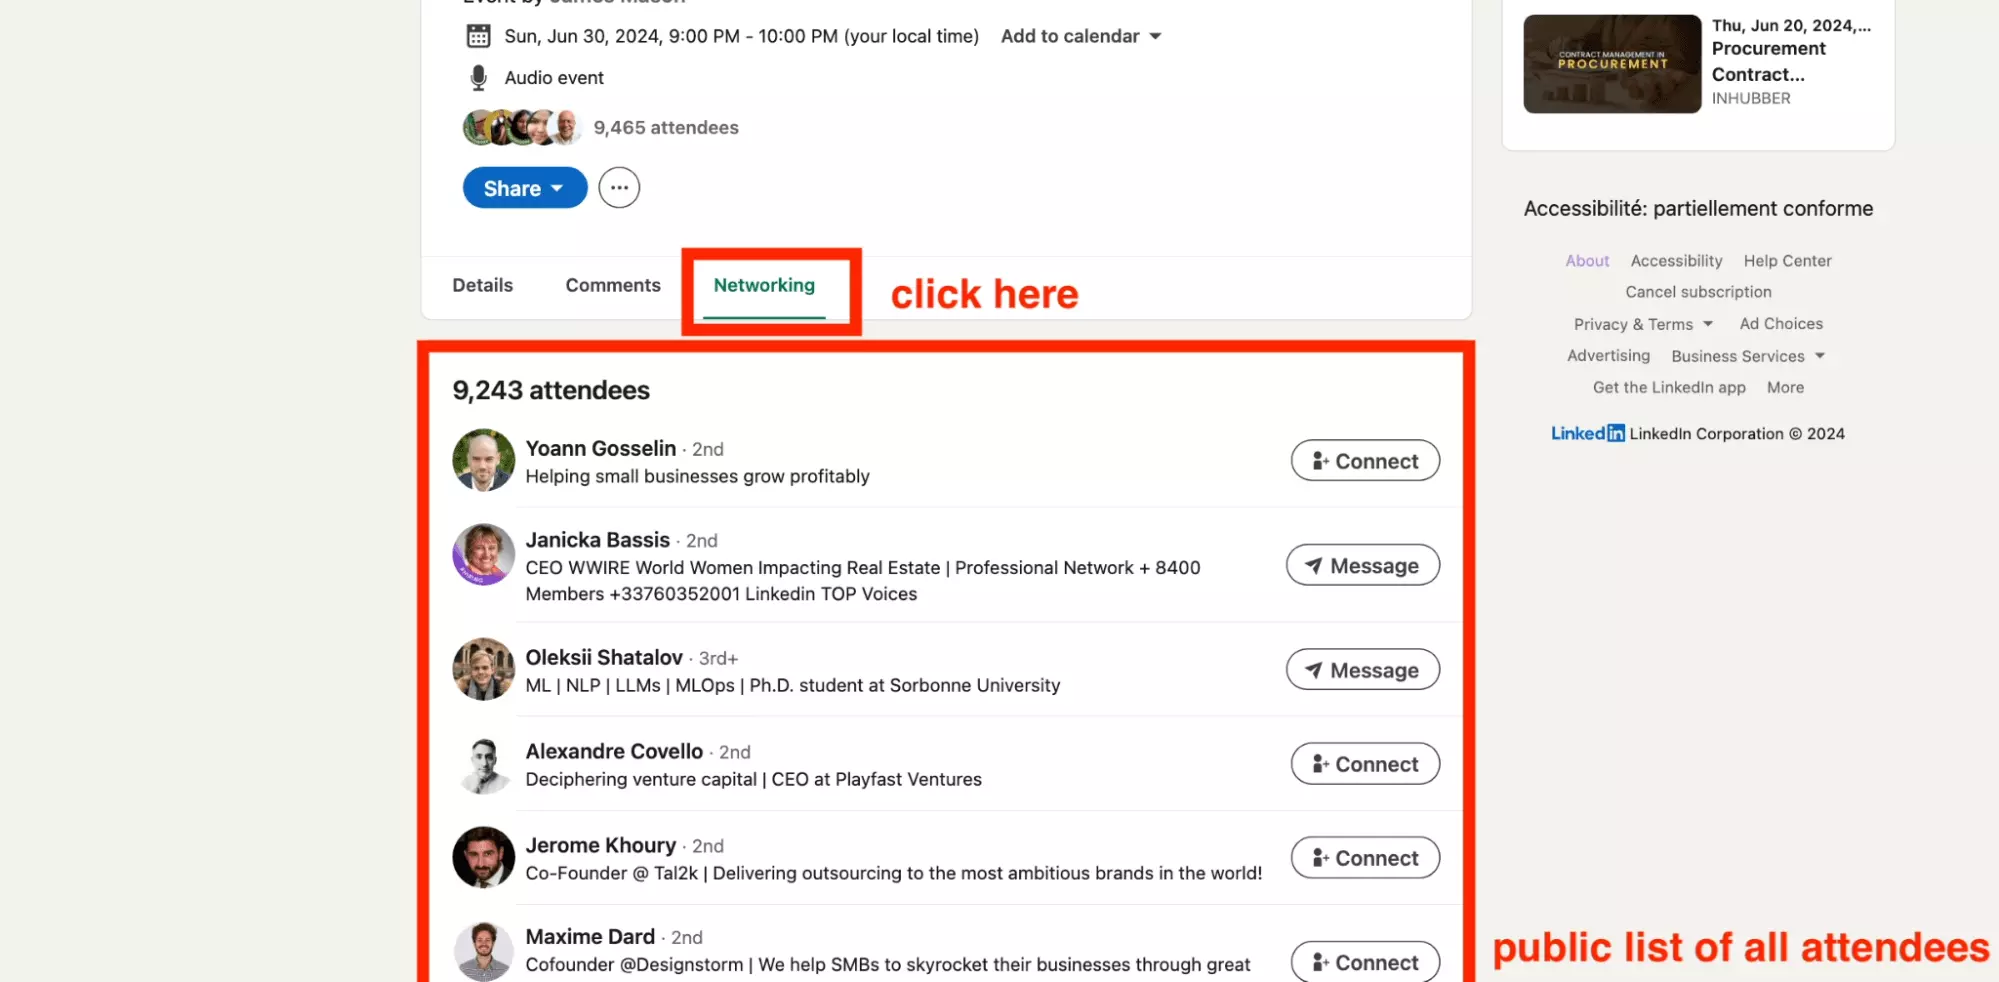Open the Comments tab
This screenshot has height=982, width=1999.
[613, 286]
